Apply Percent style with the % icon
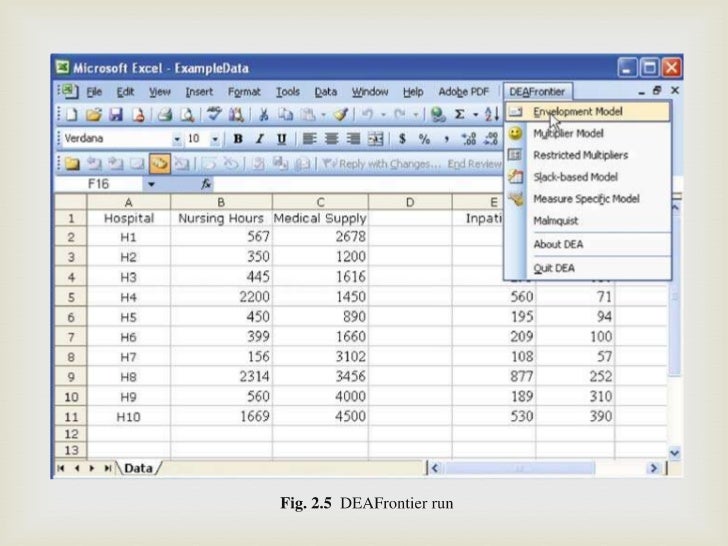The height and width of the screenshot is (546, 728). (x=424, y=139)
